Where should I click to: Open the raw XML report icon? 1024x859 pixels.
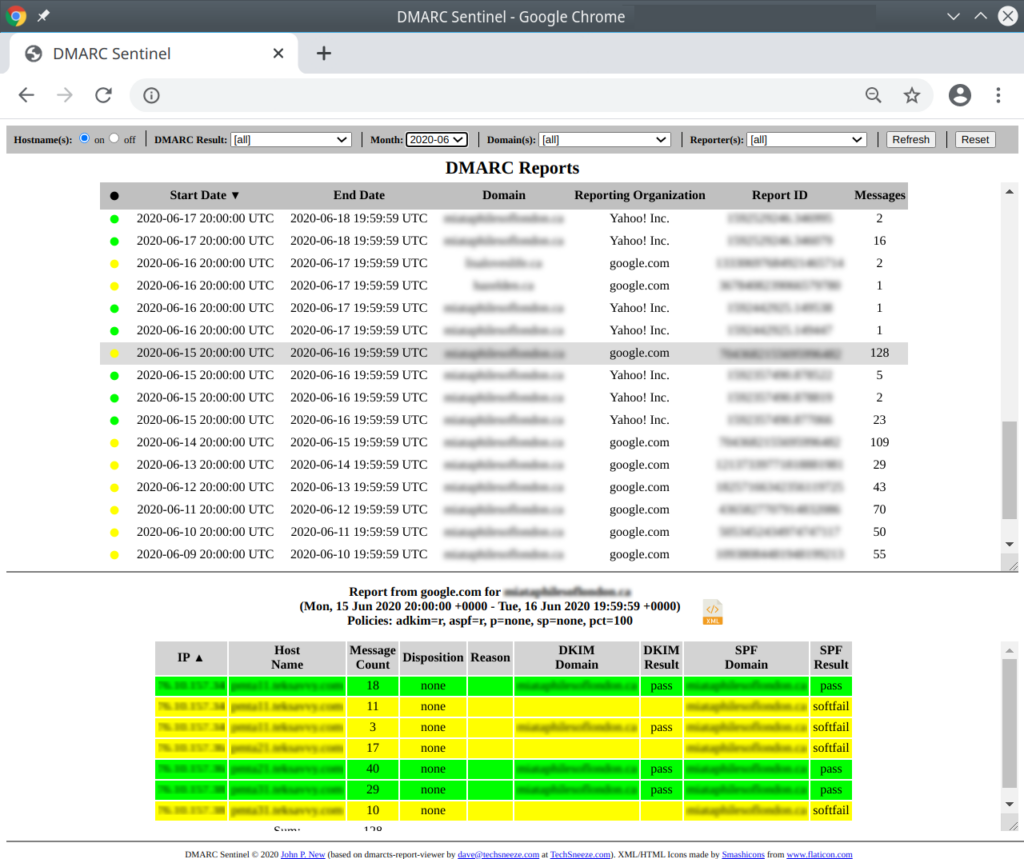(x=712, y=611)
